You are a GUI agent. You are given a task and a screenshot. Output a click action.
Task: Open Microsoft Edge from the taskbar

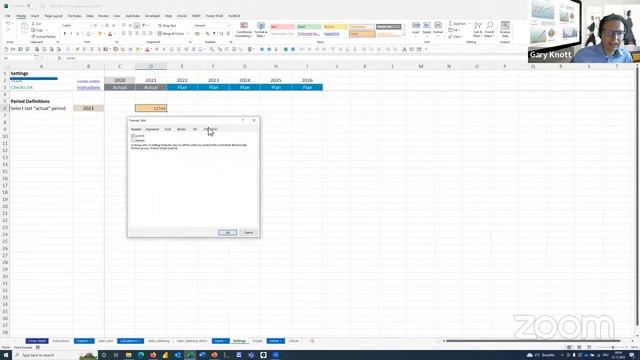141,355
